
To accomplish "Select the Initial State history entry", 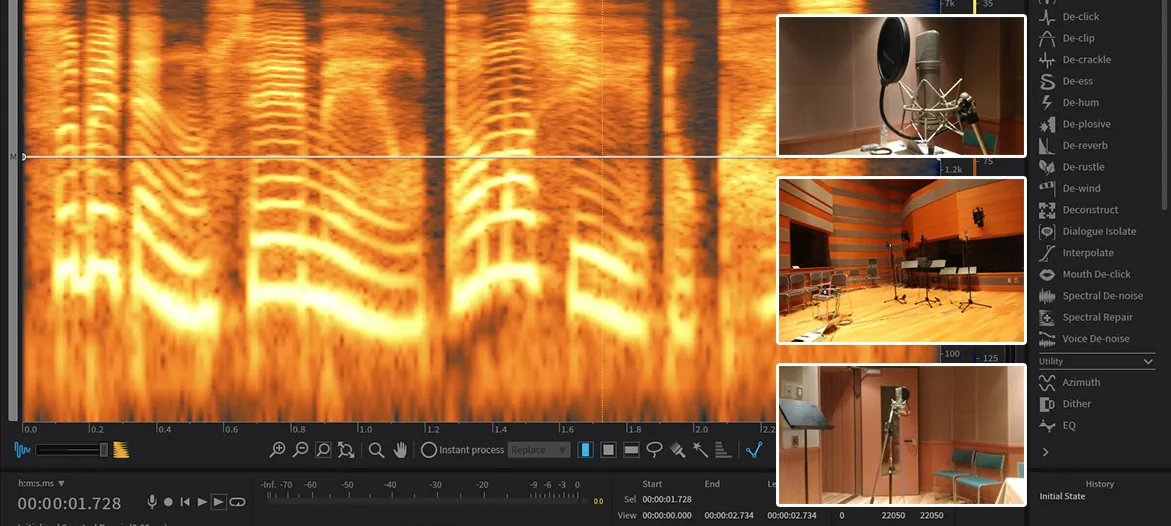I will (x=1062, y=496).
